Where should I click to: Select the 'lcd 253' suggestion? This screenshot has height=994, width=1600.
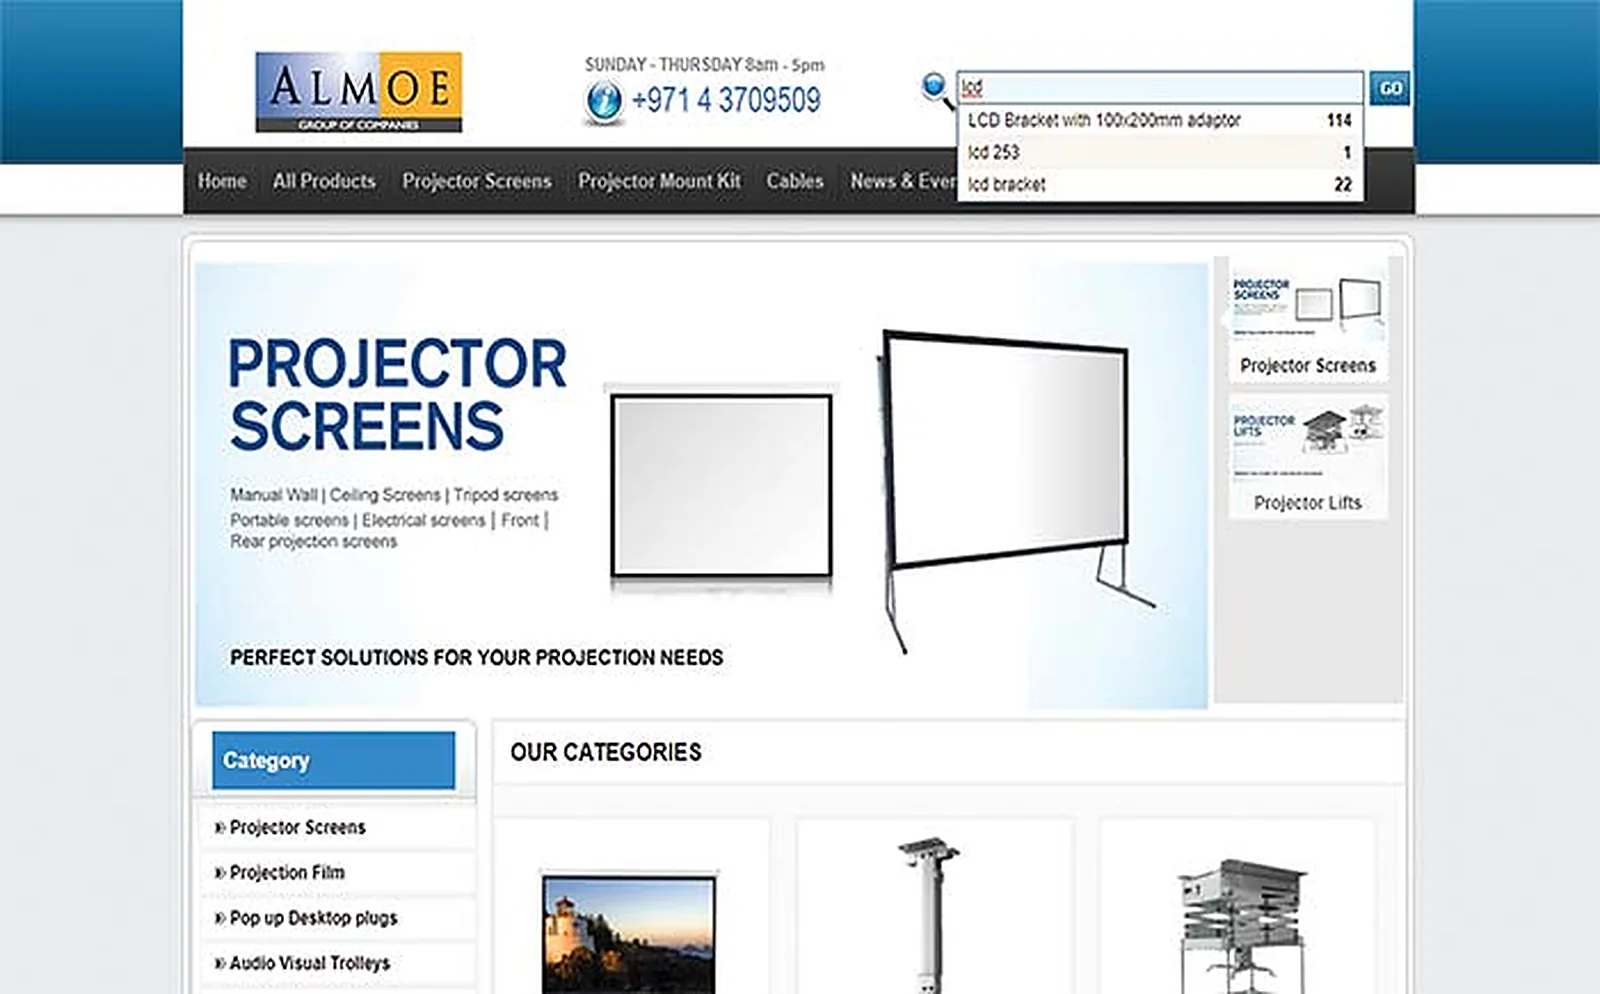pos(1160,152)
